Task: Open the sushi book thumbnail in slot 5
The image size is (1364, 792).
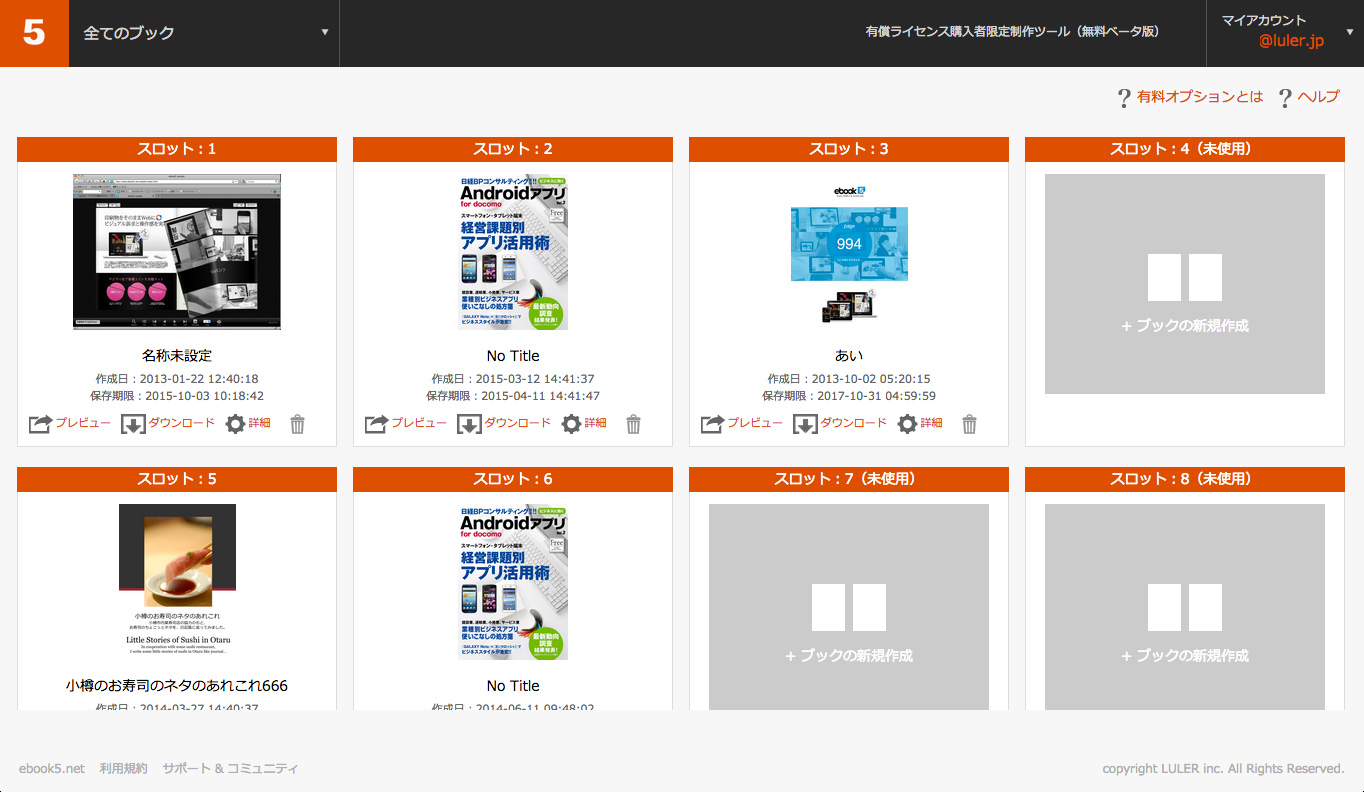Action: (177, 582)
